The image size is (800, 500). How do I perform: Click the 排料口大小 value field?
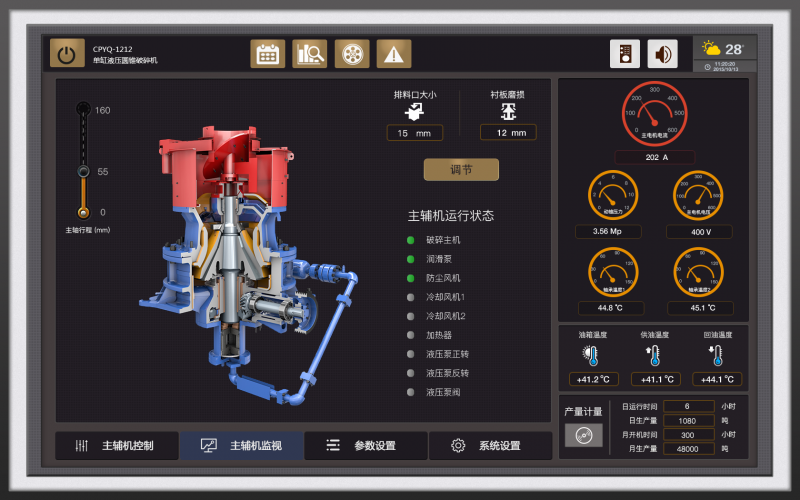(x=414, y=133)
